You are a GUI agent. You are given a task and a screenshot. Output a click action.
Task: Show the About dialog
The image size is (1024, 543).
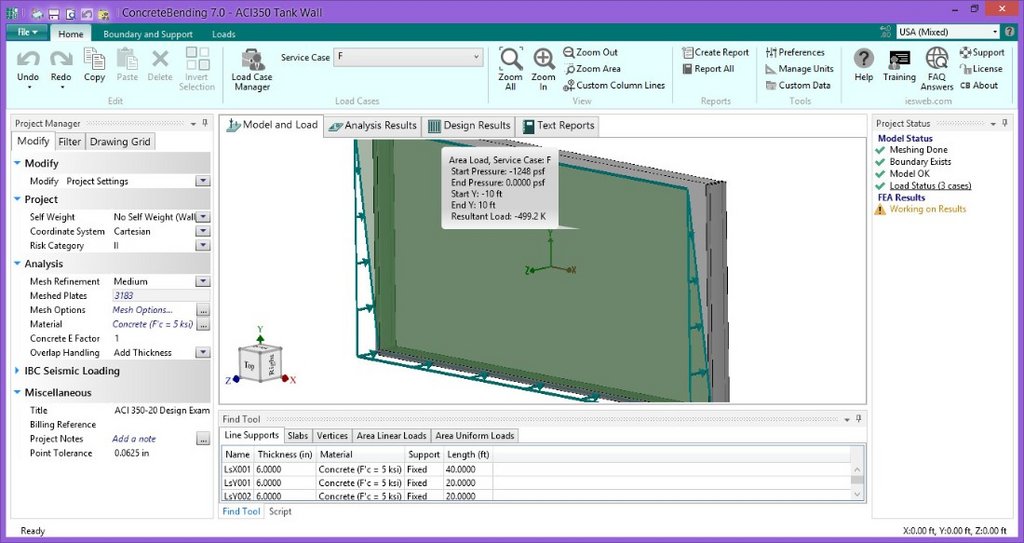(x=978, y=85)
